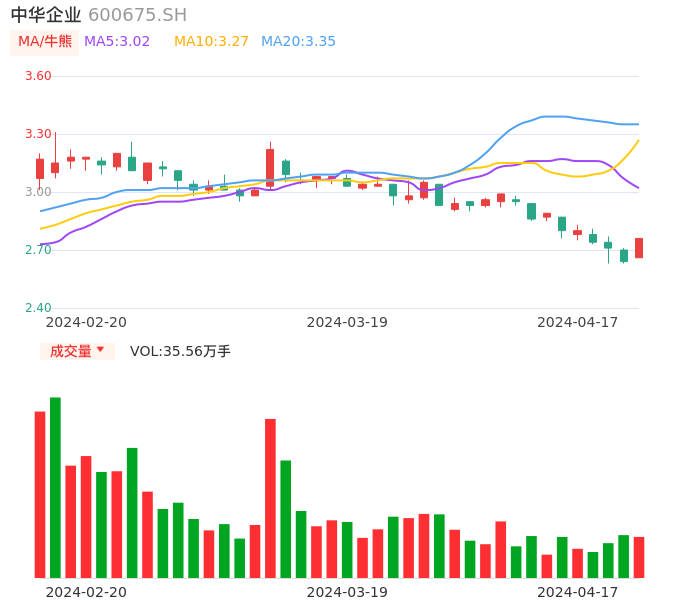Click the rightmost red volume bar
This screenshot has width=686, height=606.
pyautogui.click(x=639, y=557)
